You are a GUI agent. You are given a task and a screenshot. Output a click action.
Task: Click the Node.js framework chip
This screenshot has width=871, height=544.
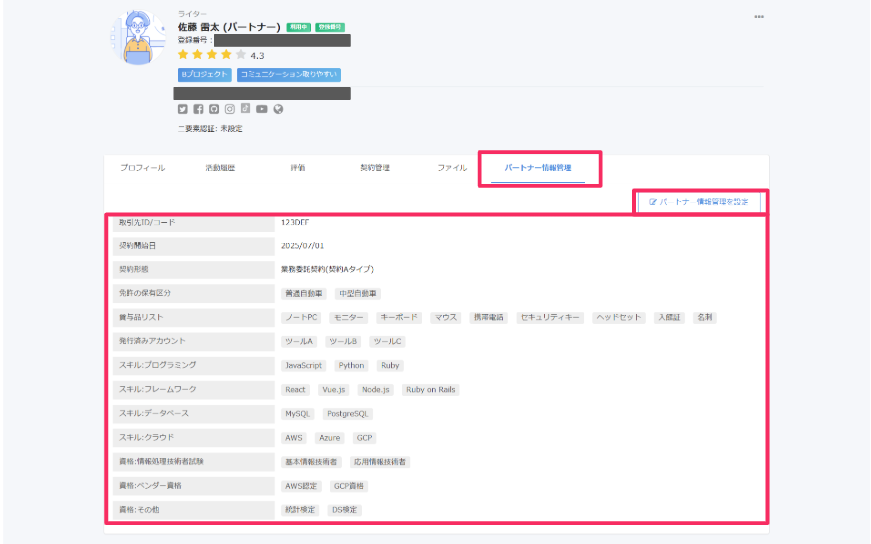(x=376, y=390)
